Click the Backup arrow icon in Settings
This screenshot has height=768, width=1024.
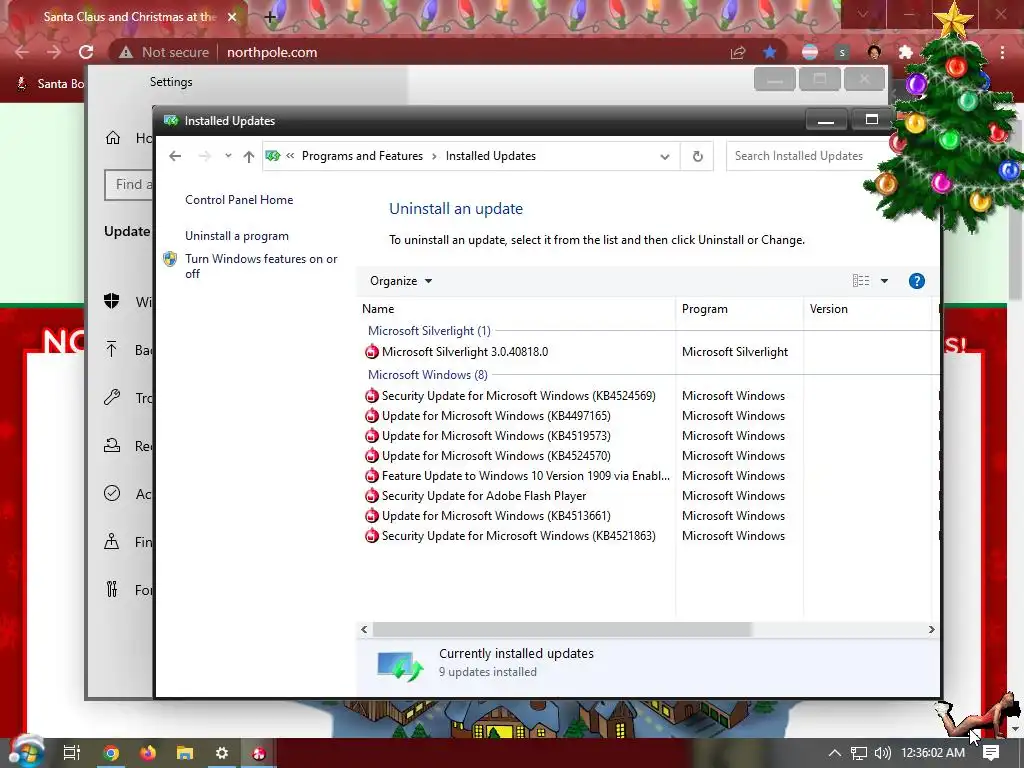[112, 349]
